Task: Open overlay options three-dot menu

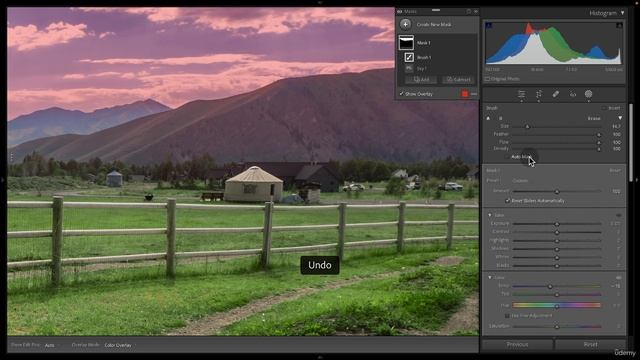Action: pyautogui.click(x=473, y=94)
